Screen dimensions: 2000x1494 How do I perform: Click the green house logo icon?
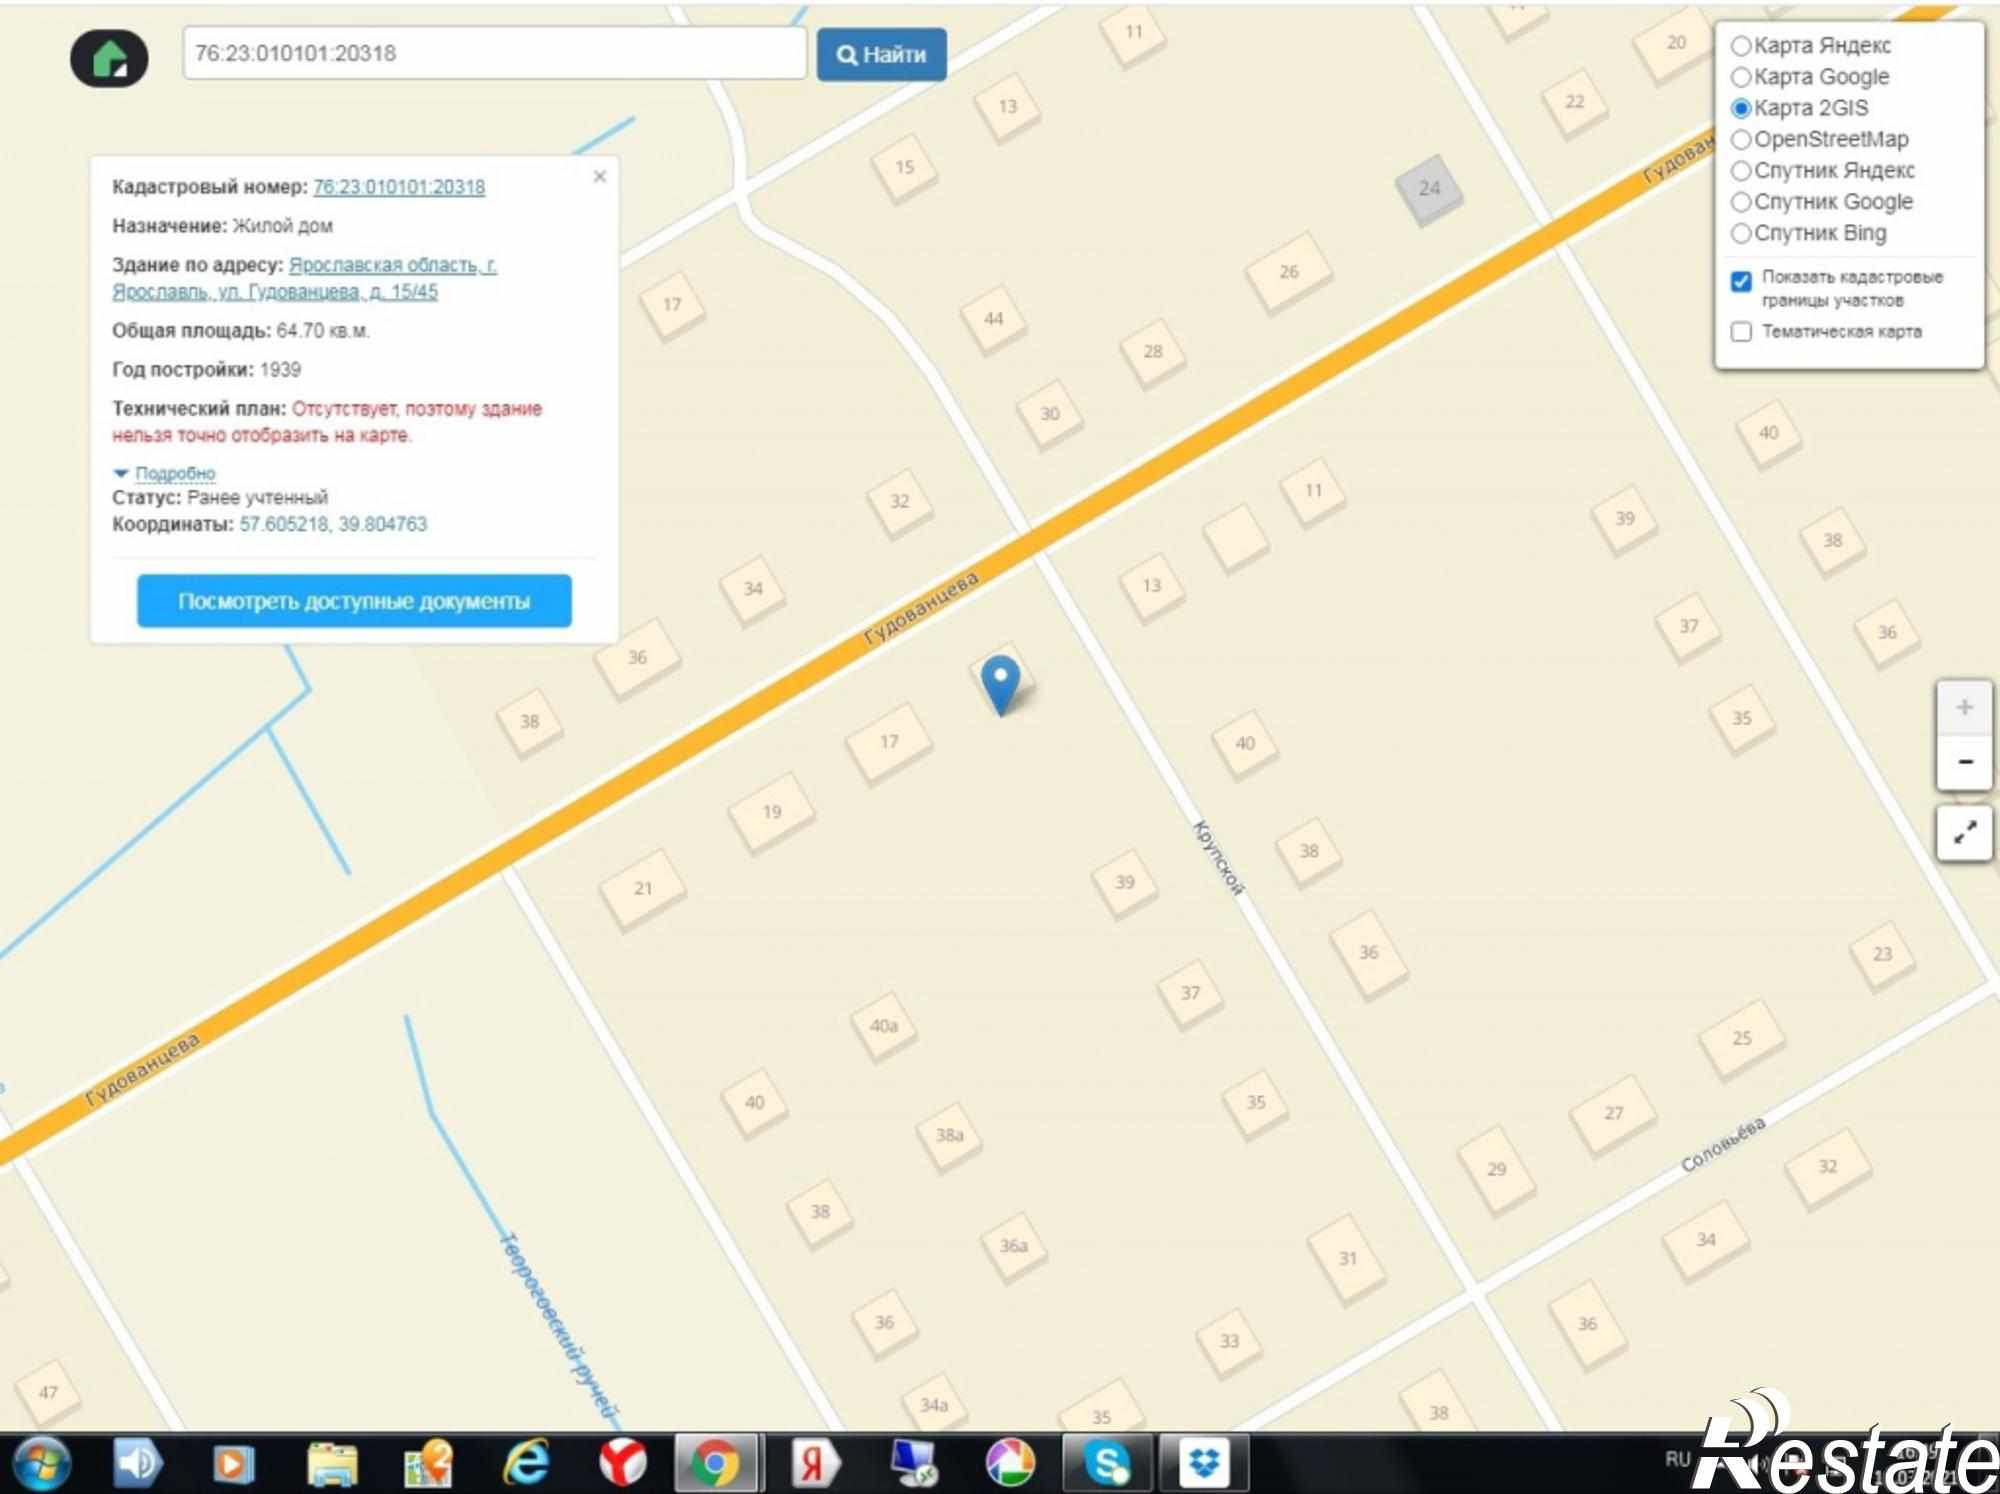(x=109, y=58)
